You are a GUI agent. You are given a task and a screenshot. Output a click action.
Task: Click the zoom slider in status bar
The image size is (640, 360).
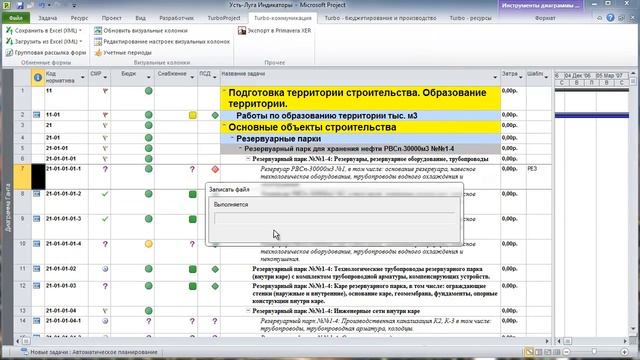coord(594,352)
